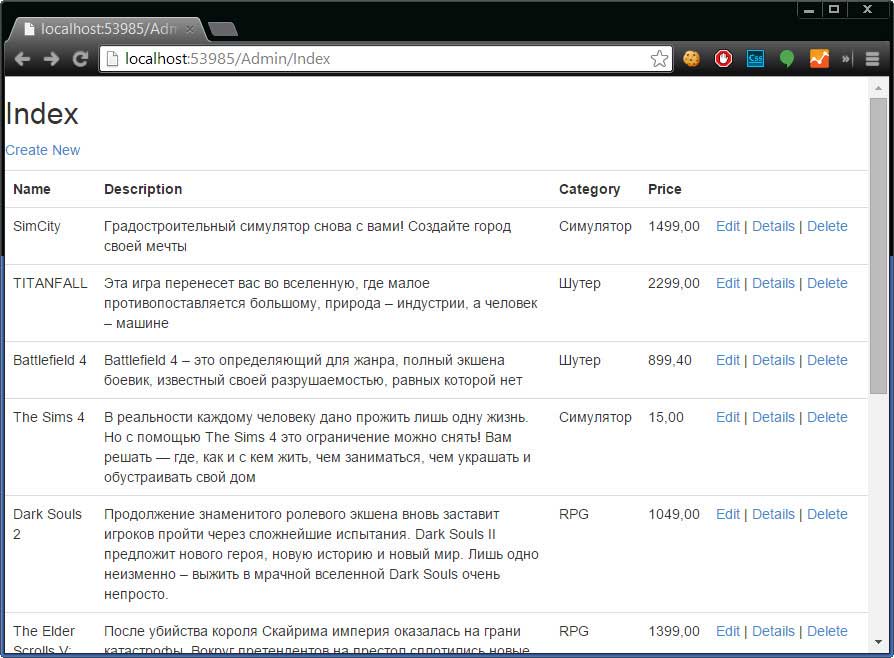Select the price 1499,00
The width and height of the screenshot is (894, 658).
point(673,226)
